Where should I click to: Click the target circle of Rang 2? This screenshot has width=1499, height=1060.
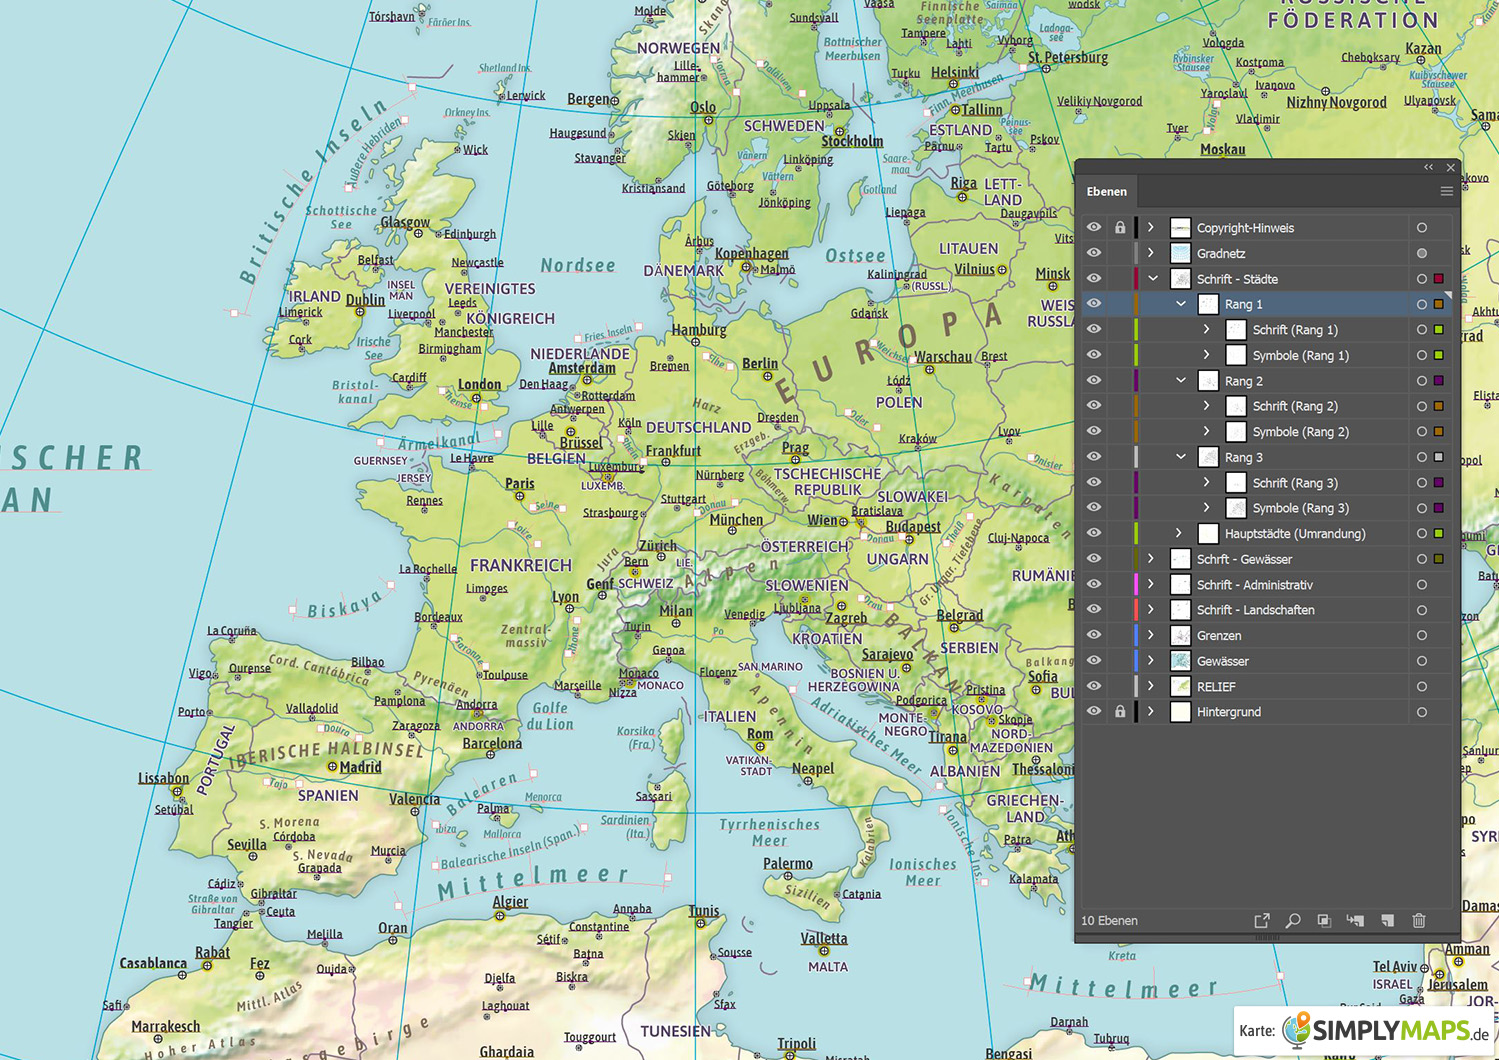coord(1422,381)
